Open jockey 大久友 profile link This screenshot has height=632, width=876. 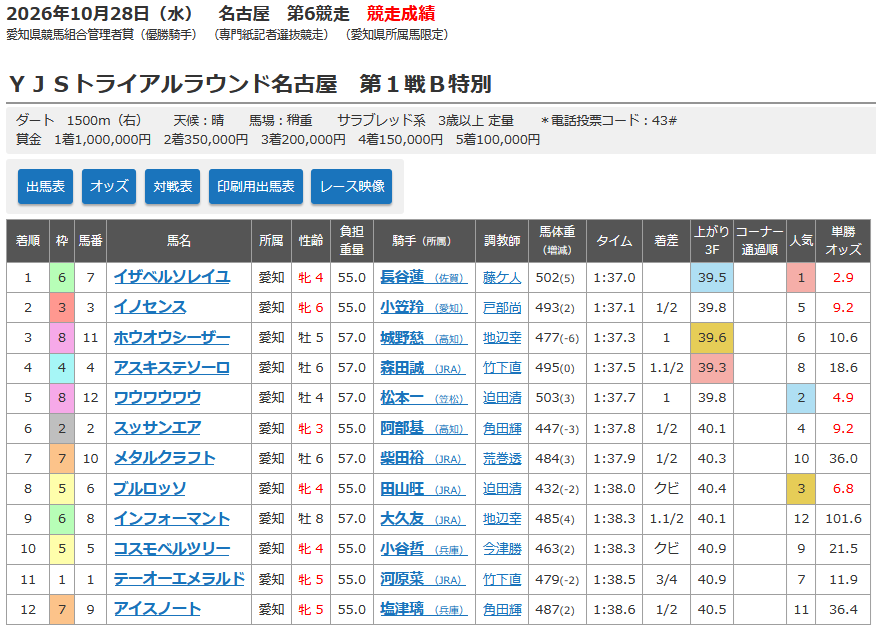point(423,519)
